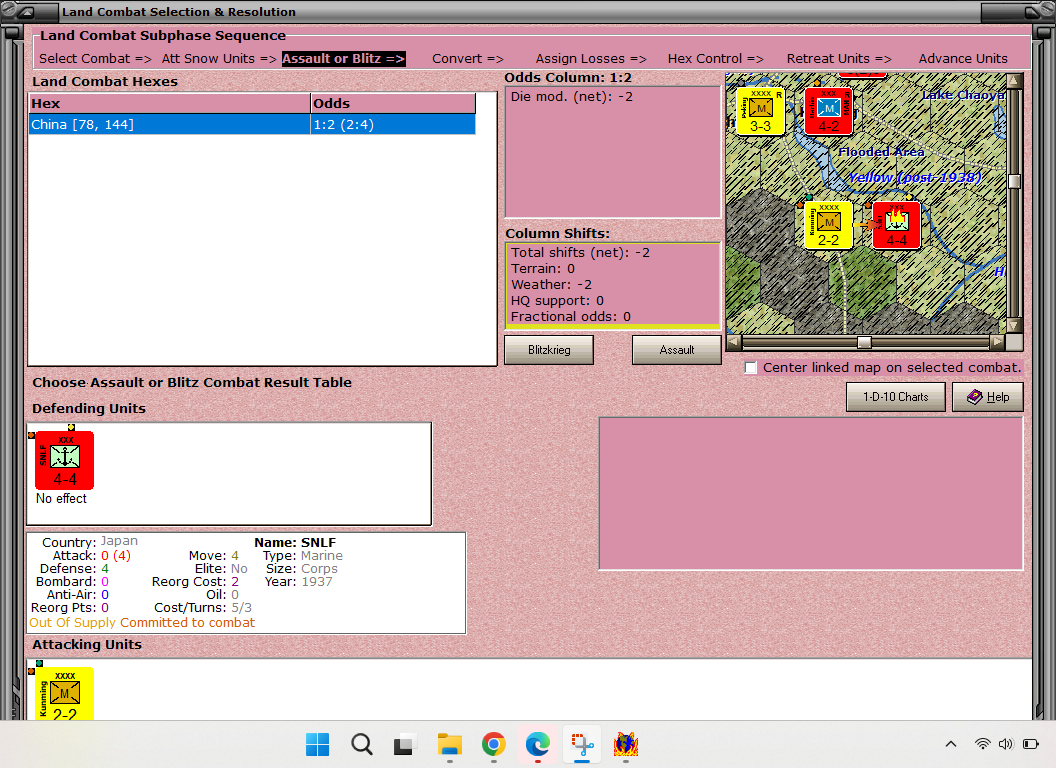Open the 1-D-10 Charts

(896, 397)
